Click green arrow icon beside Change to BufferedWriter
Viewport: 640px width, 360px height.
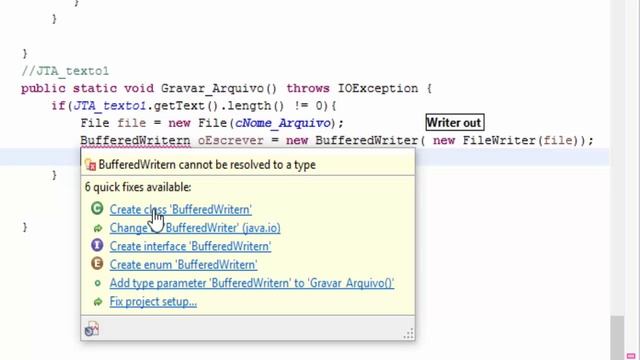point(98,228)
